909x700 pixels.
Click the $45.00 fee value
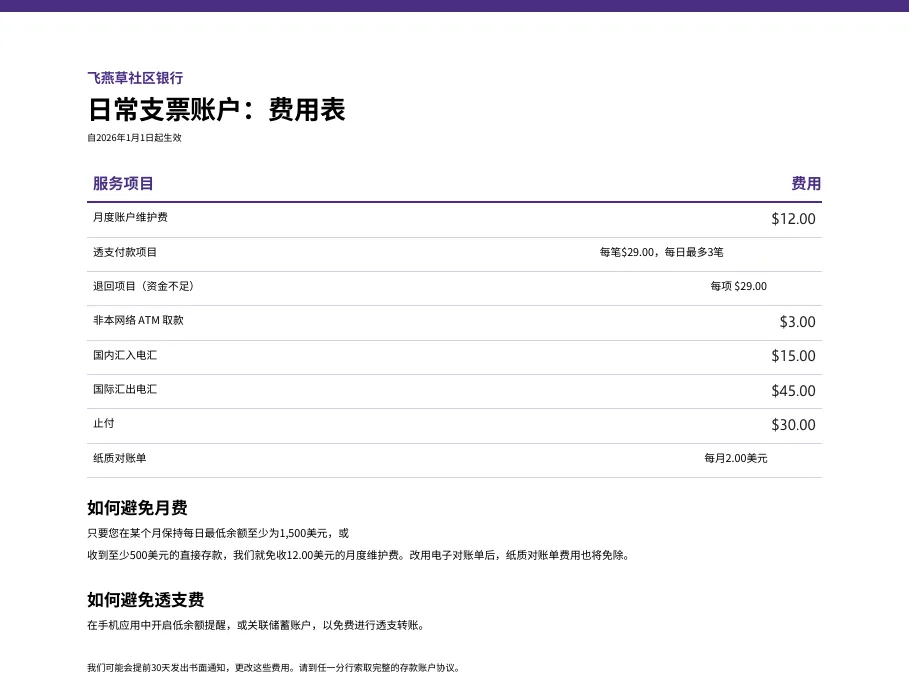click(793, 391)
